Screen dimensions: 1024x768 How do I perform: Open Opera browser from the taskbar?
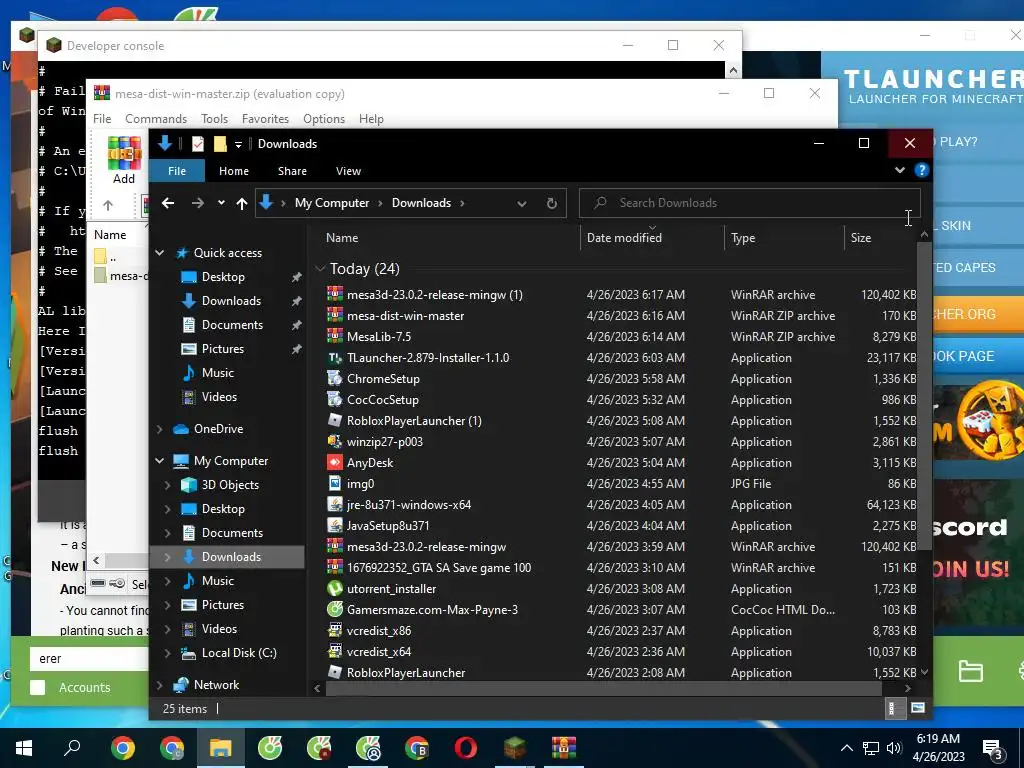[x=466, y=748]
